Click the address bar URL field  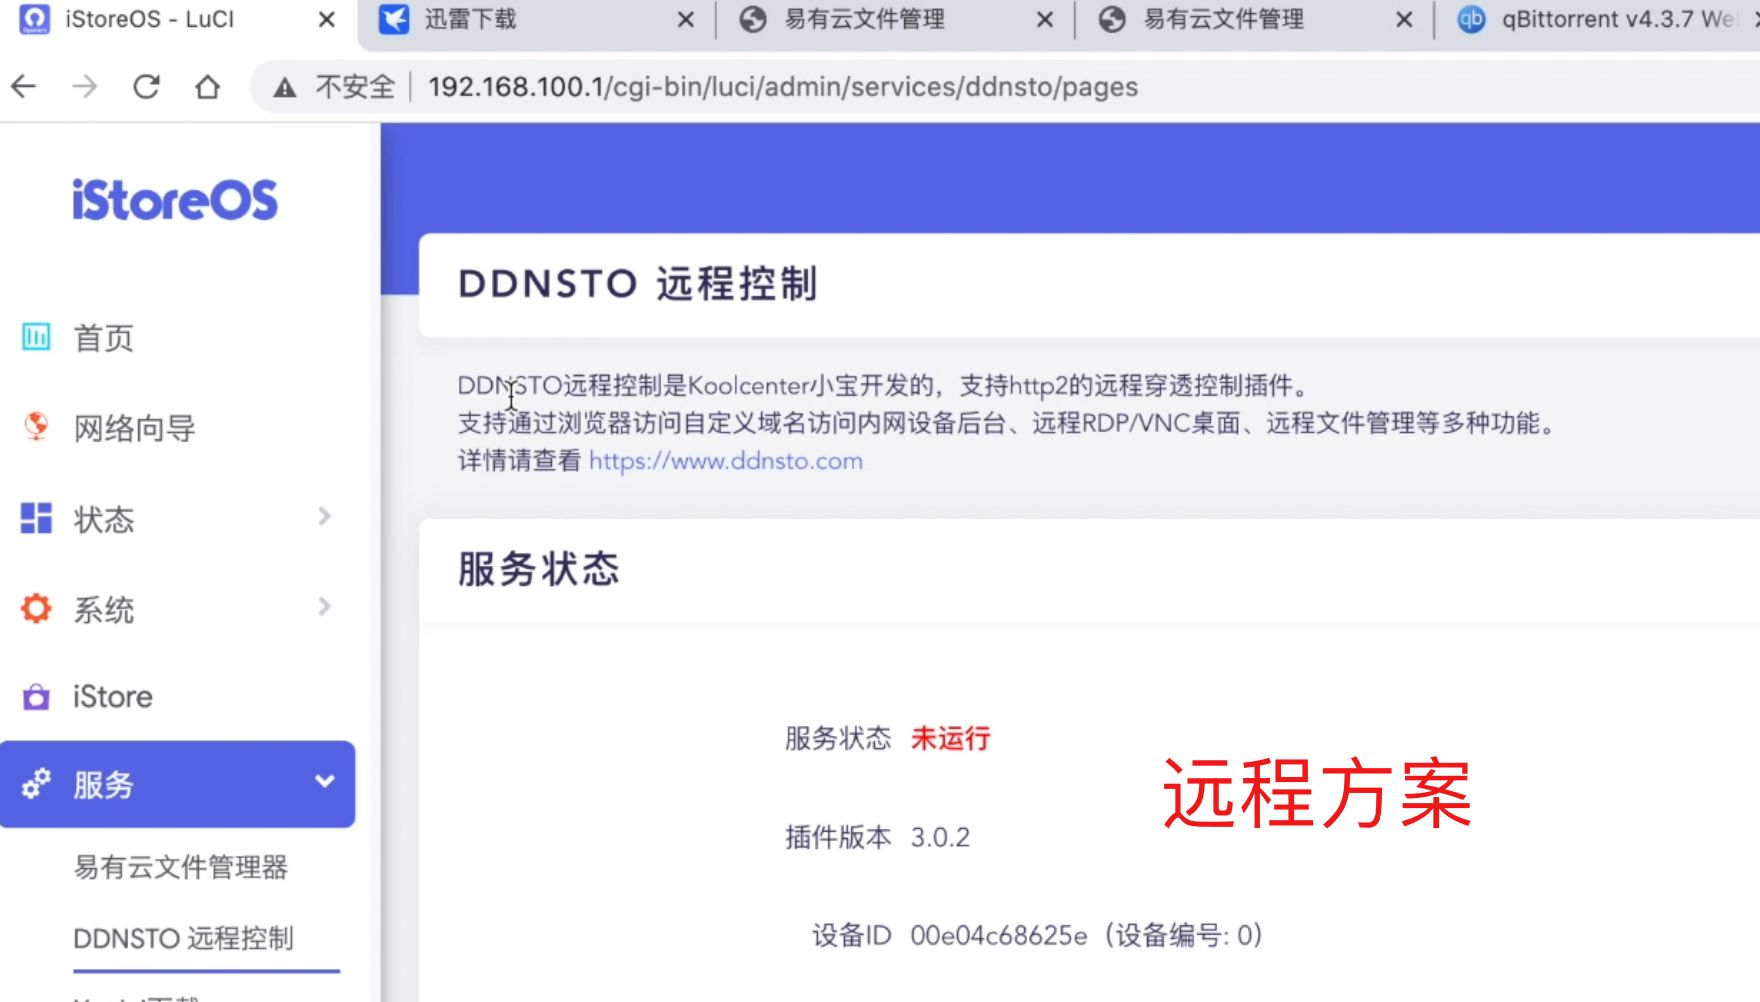click(782, 87)
